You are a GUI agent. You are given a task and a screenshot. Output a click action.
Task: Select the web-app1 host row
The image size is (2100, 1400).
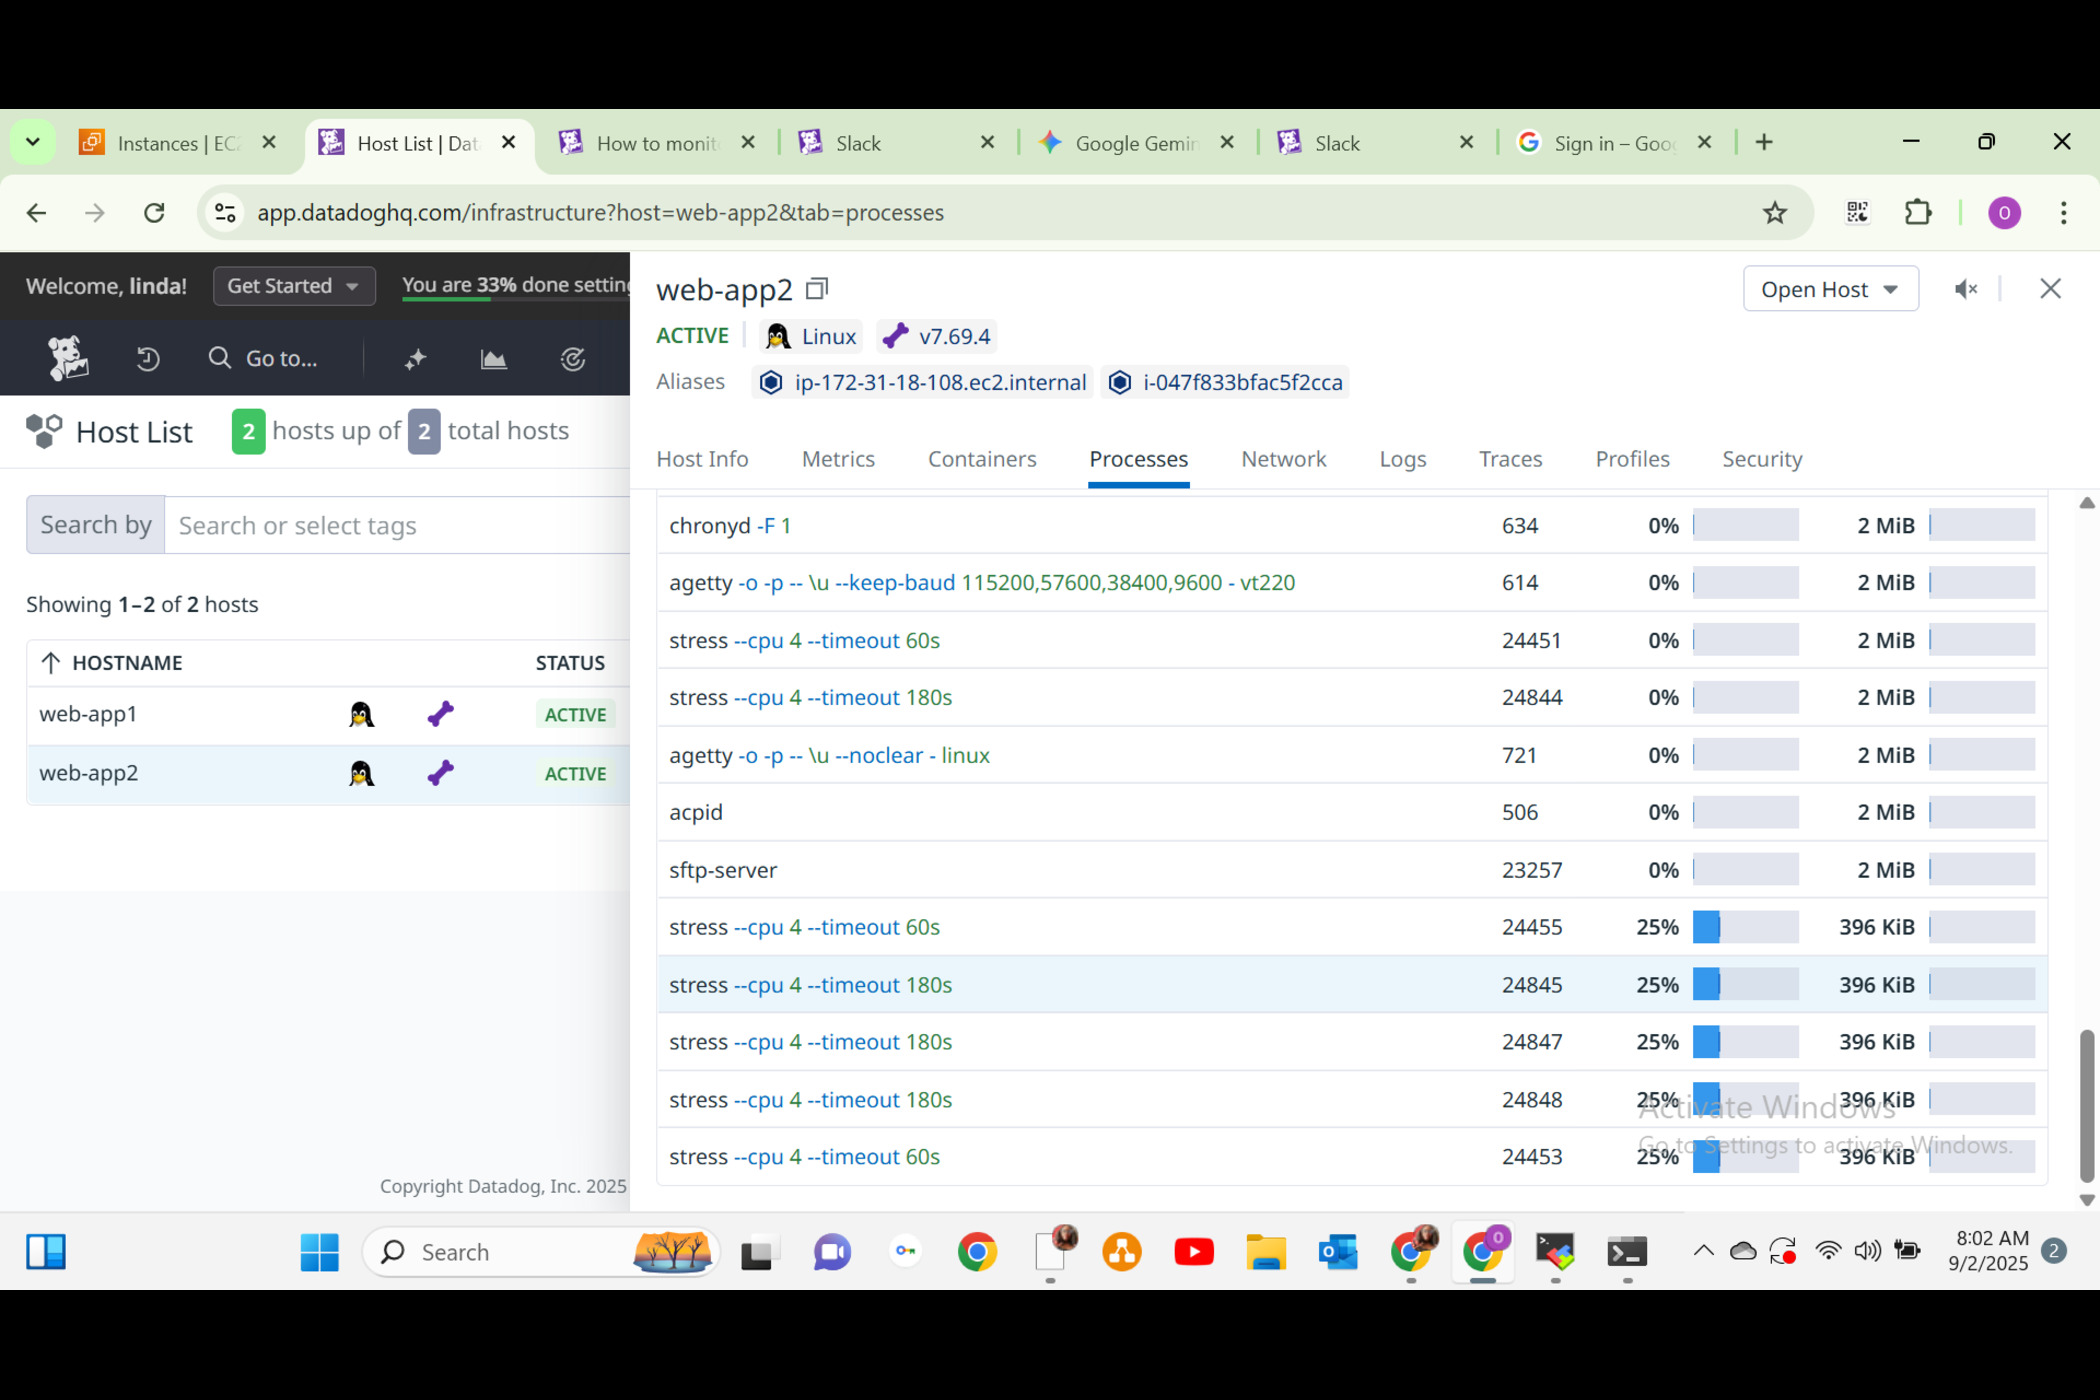328,715
